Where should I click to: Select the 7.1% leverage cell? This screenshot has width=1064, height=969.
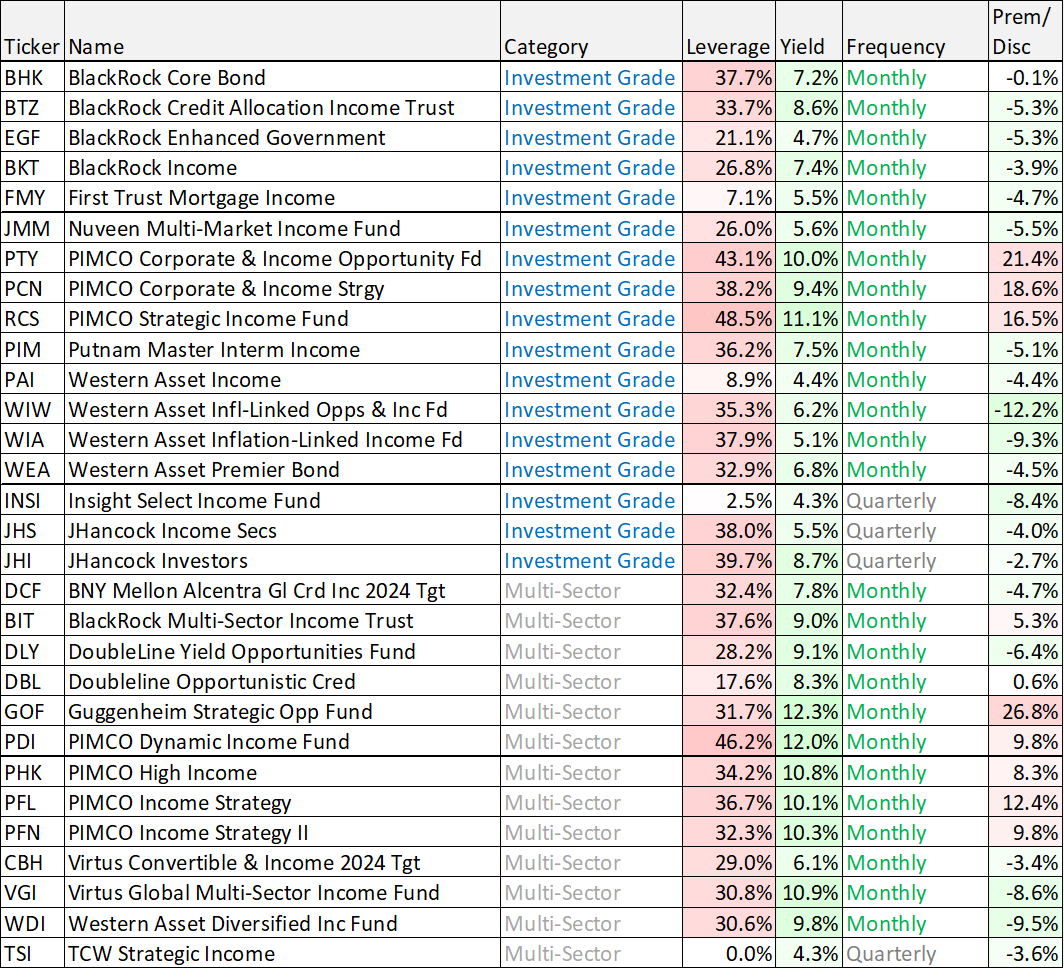coord(729,197)
